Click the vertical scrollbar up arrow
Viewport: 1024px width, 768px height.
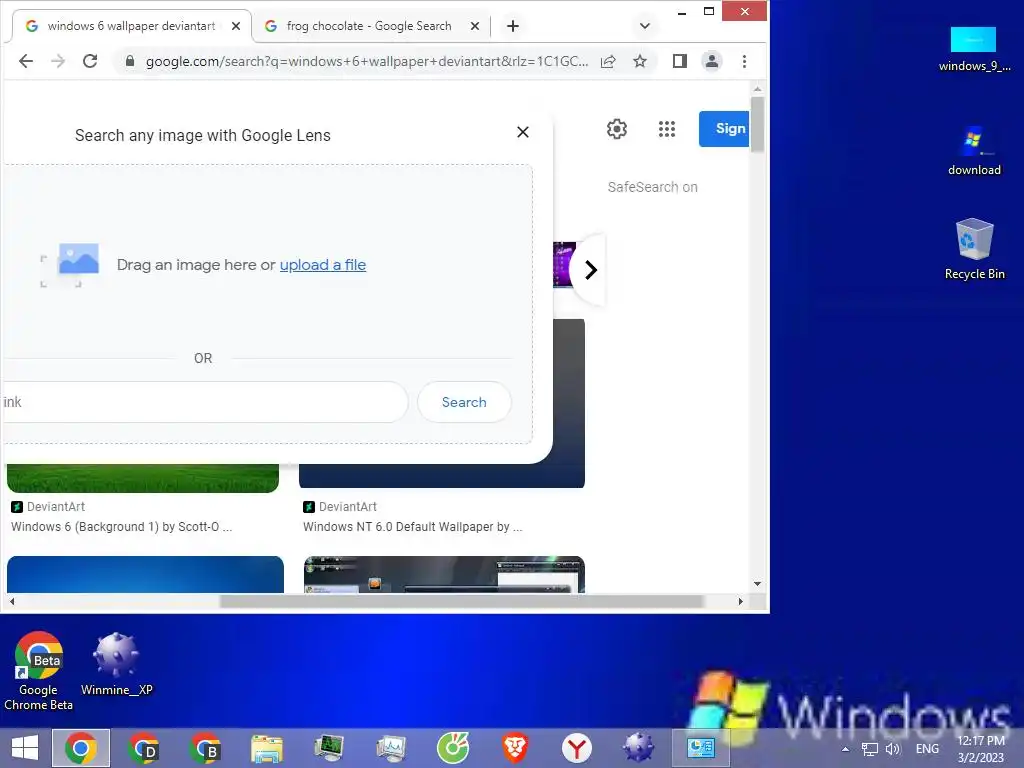(758, 89)
